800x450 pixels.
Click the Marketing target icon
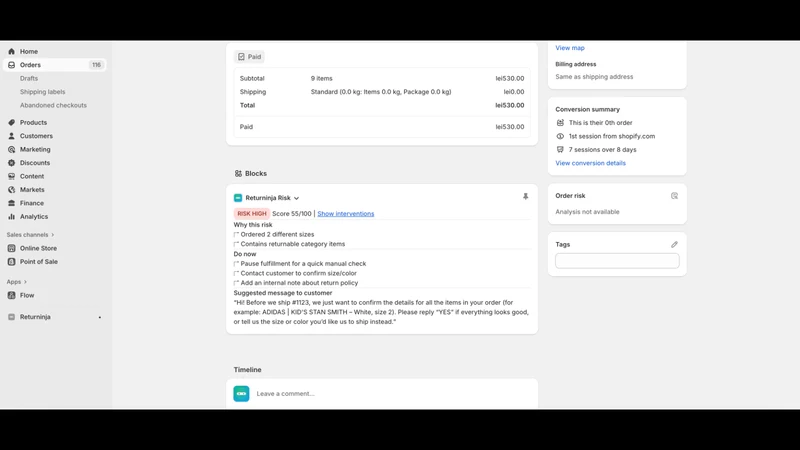[11, 149]
